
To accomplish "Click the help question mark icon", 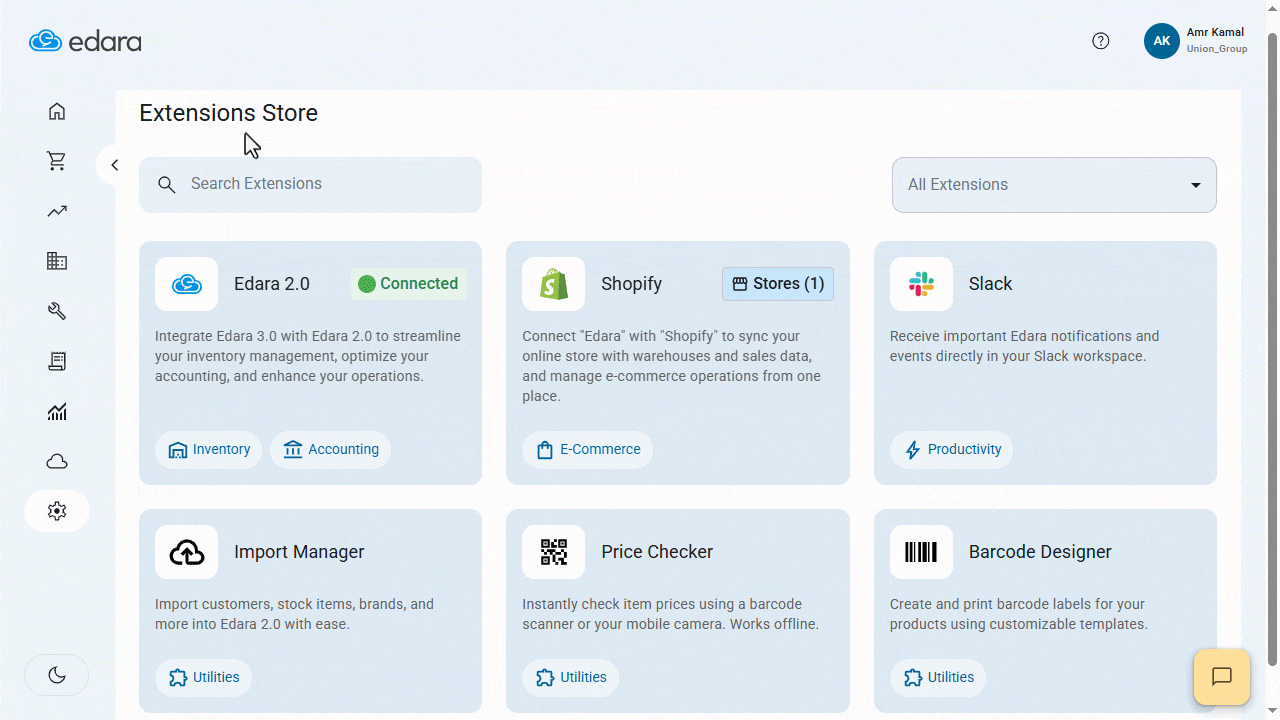I will [1101, 41].
